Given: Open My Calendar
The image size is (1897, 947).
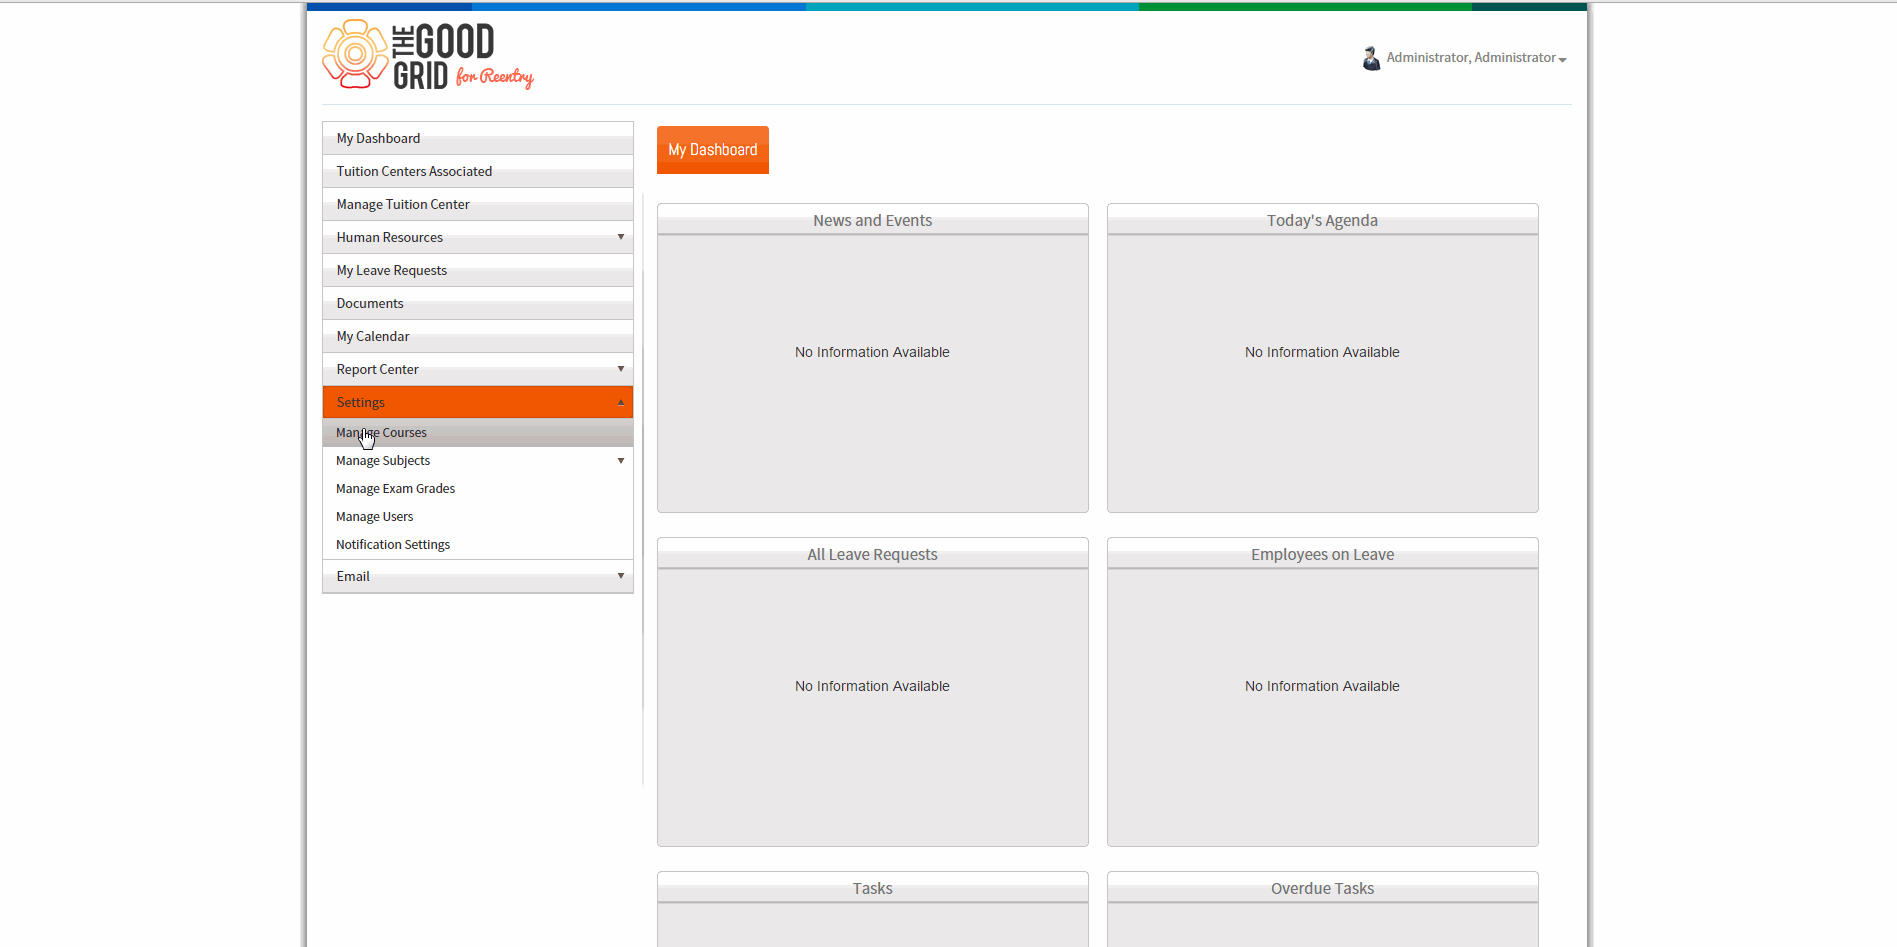Looking at the screenshot, I should pos(478,336).
